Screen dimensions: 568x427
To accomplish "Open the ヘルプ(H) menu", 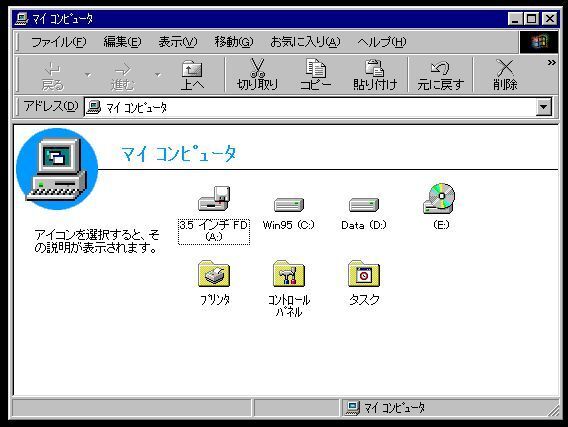I will pos(381,42).
